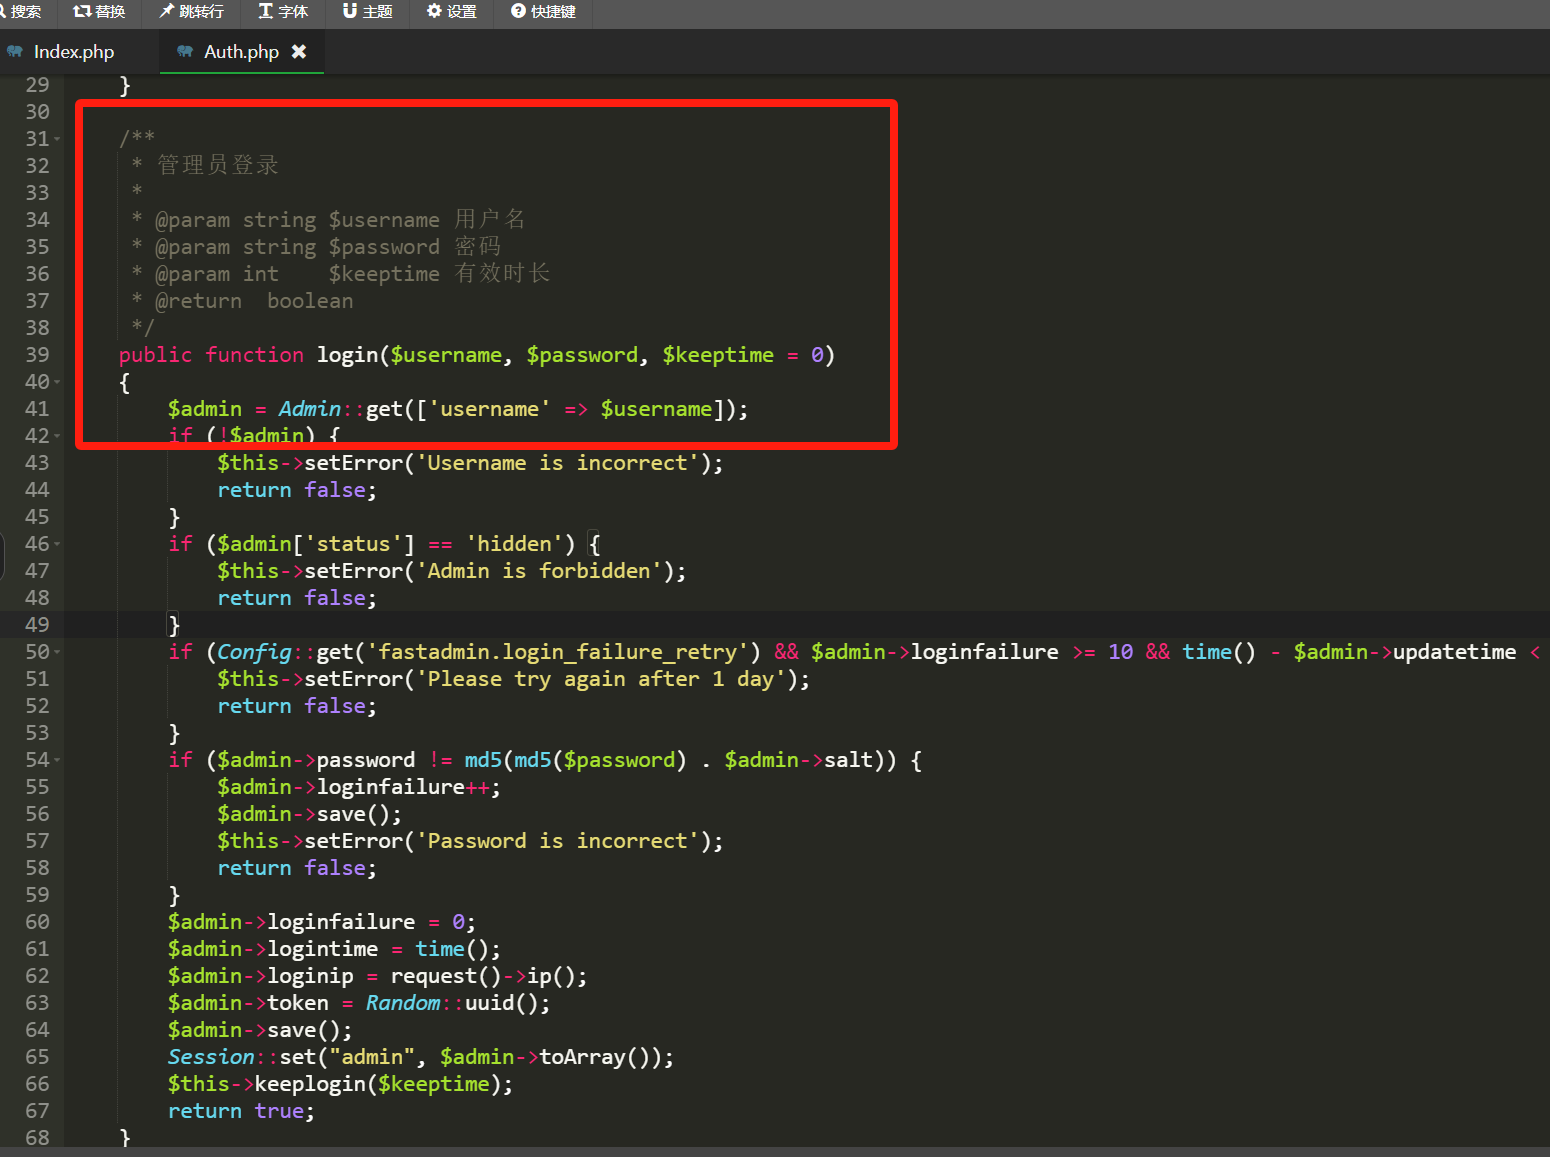Open the 搜索 search tool

click(x=20, y=11)
